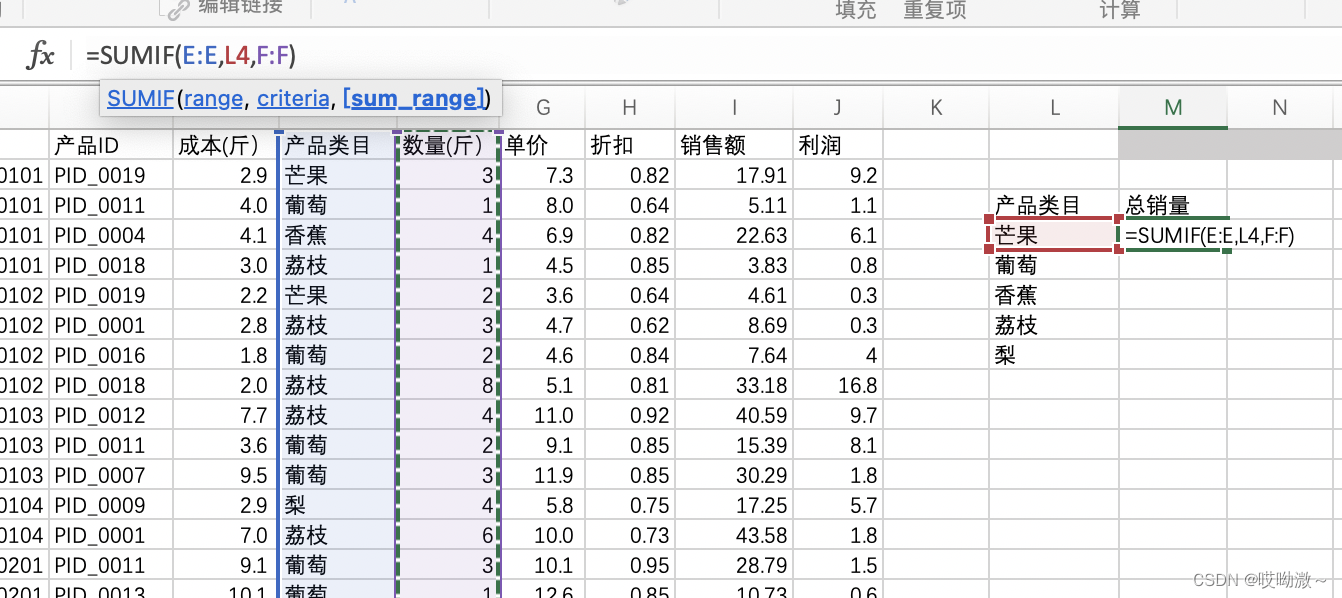Select the 数量(斤) header cell
Screen dimensions: 1342x598
[448, 145]
